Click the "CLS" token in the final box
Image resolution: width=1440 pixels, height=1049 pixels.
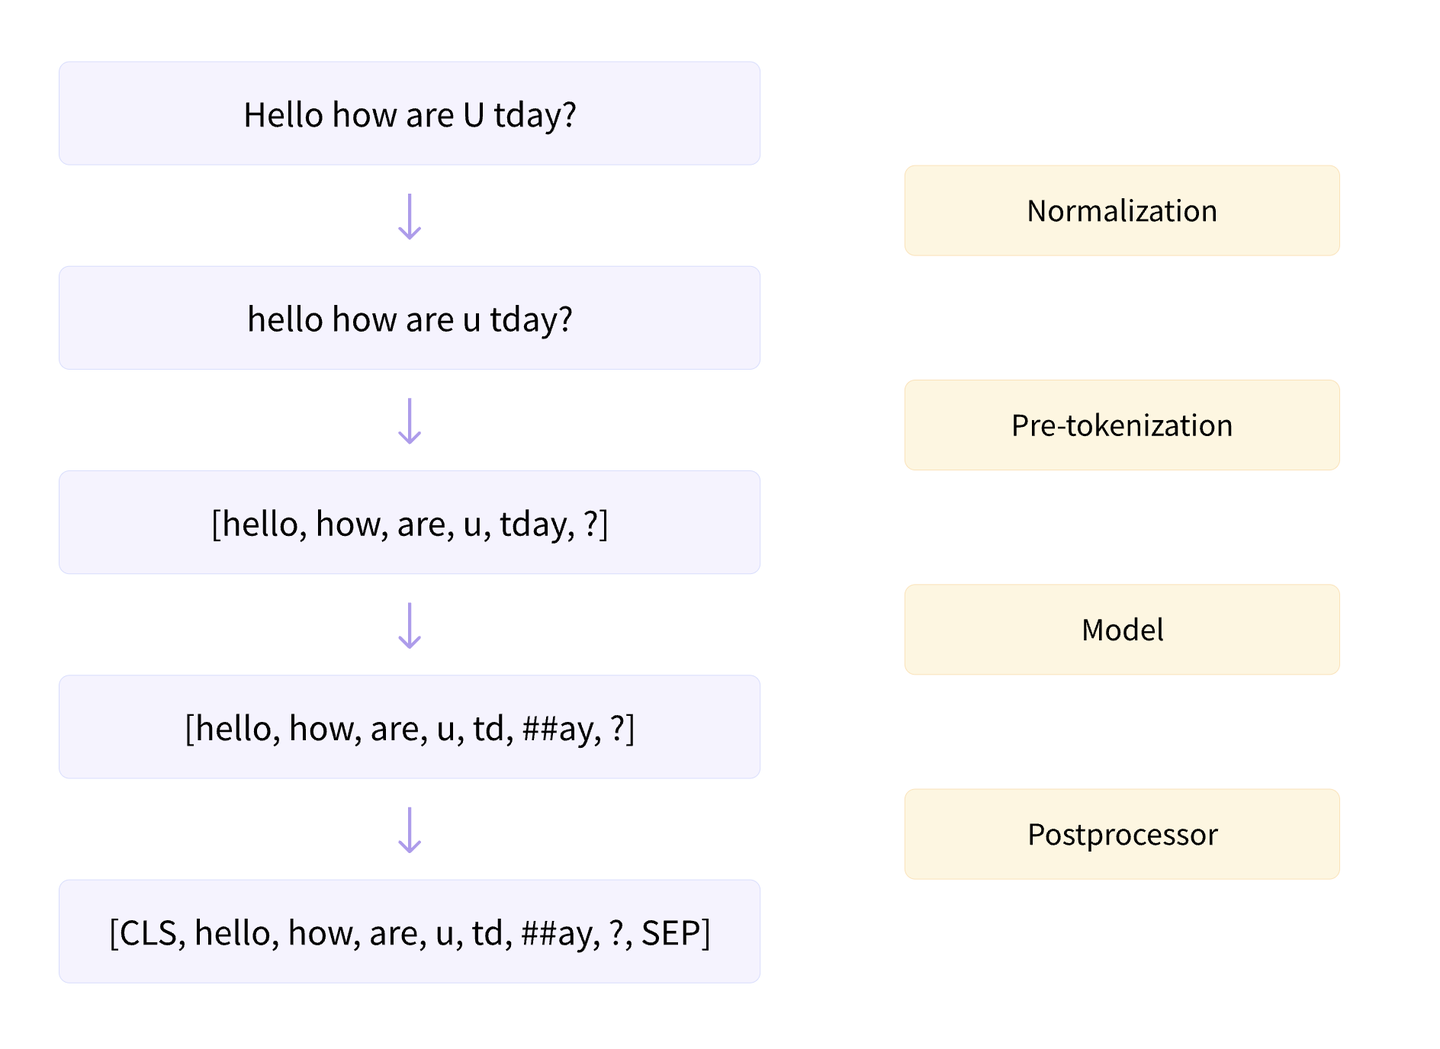(148, 933)
